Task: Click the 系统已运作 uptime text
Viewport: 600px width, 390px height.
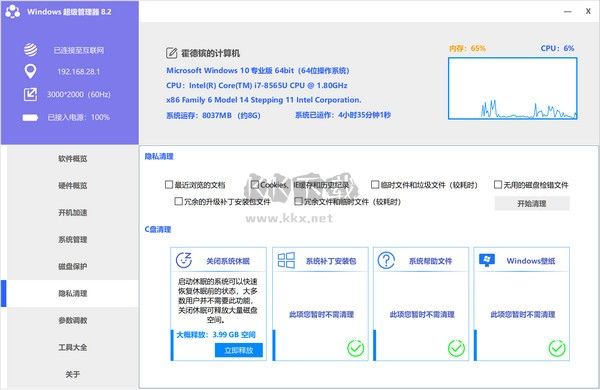Action: tap(343, 115)
